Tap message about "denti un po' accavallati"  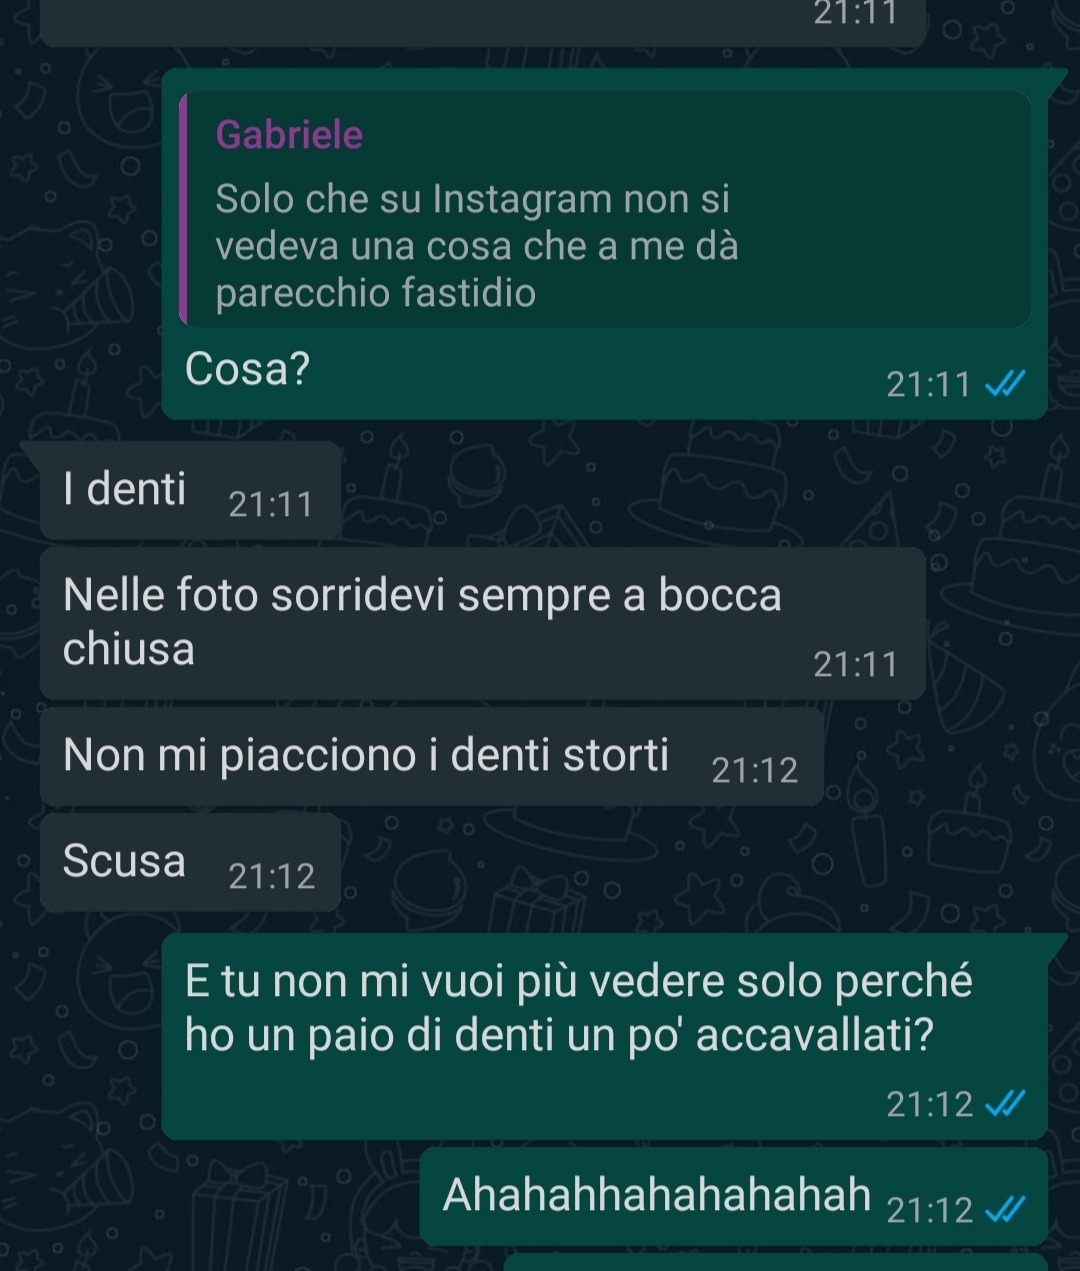[x=604, y=1036]
